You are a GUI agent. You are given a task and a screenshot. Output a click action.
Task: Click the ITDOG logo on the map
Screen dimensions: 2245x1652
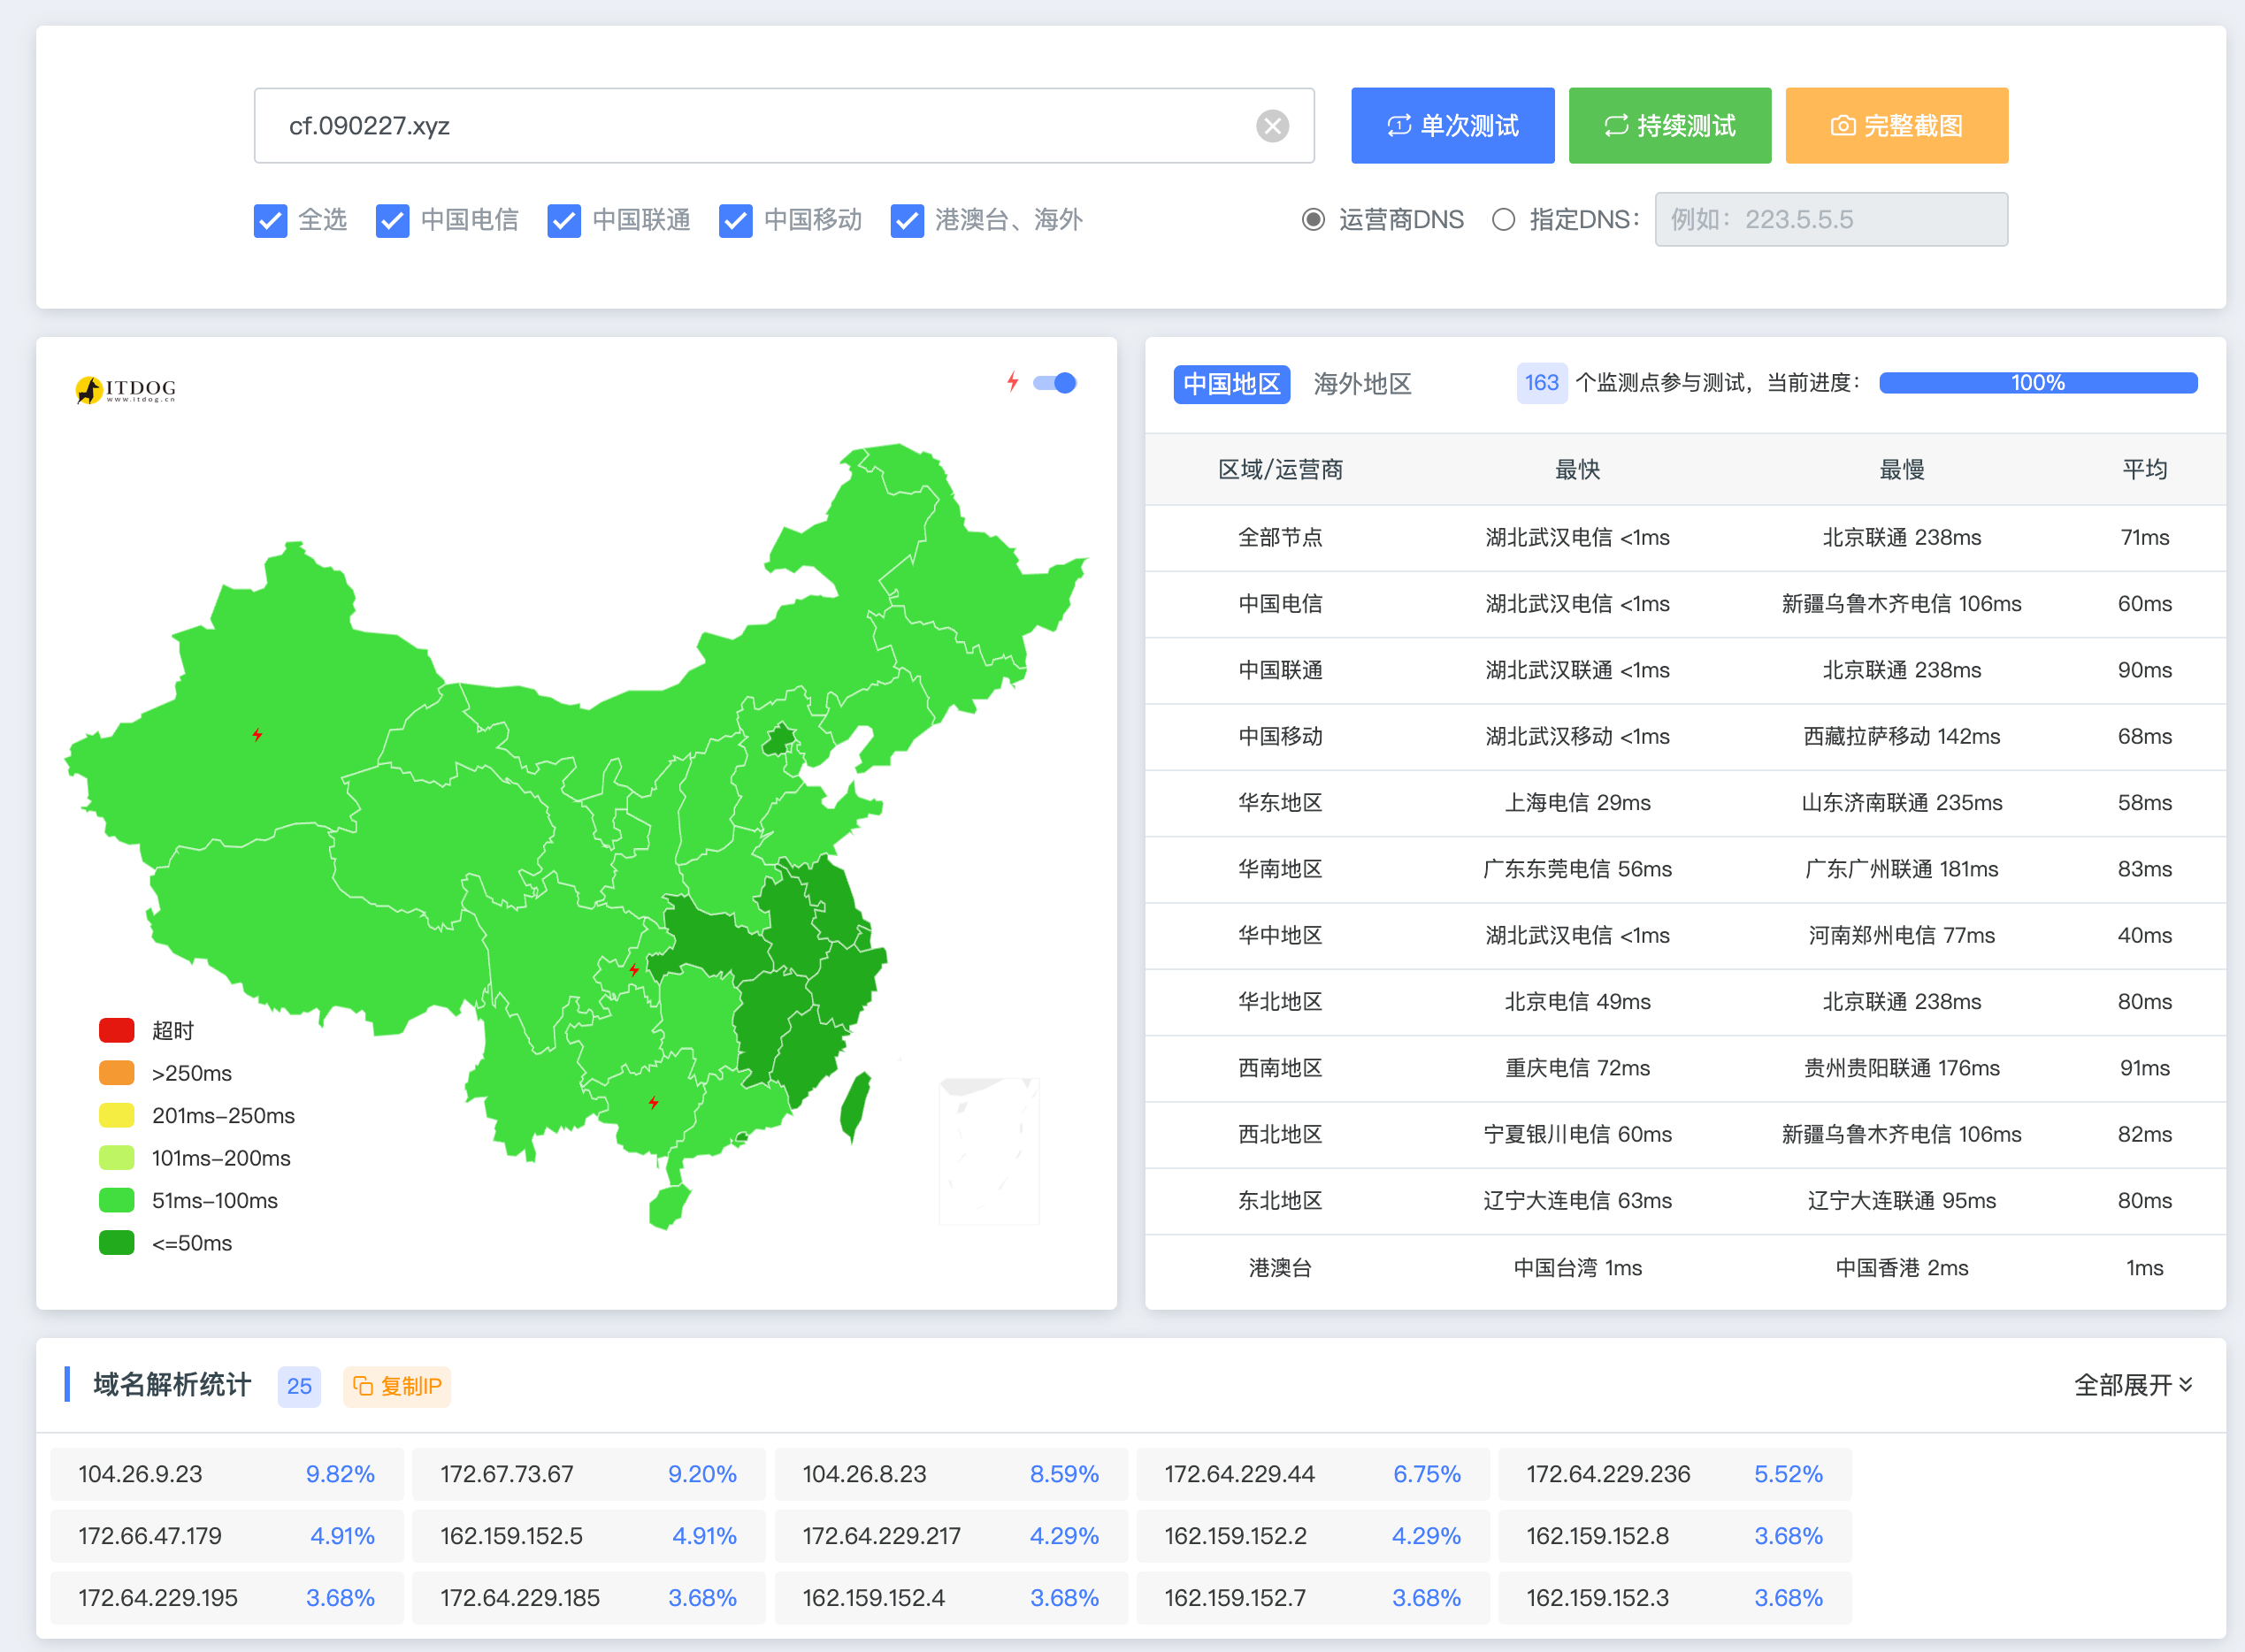click(126, 389)
